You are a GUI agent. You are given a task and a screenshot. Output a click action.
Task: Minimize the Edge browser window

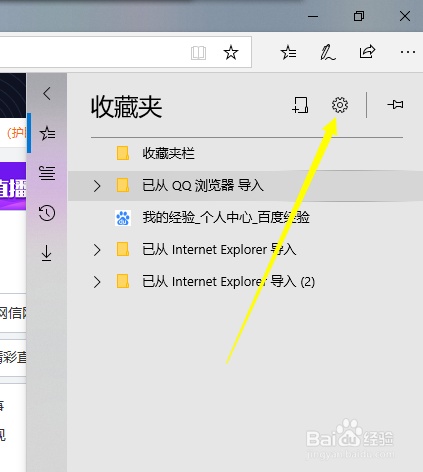(x=313, y=16)
